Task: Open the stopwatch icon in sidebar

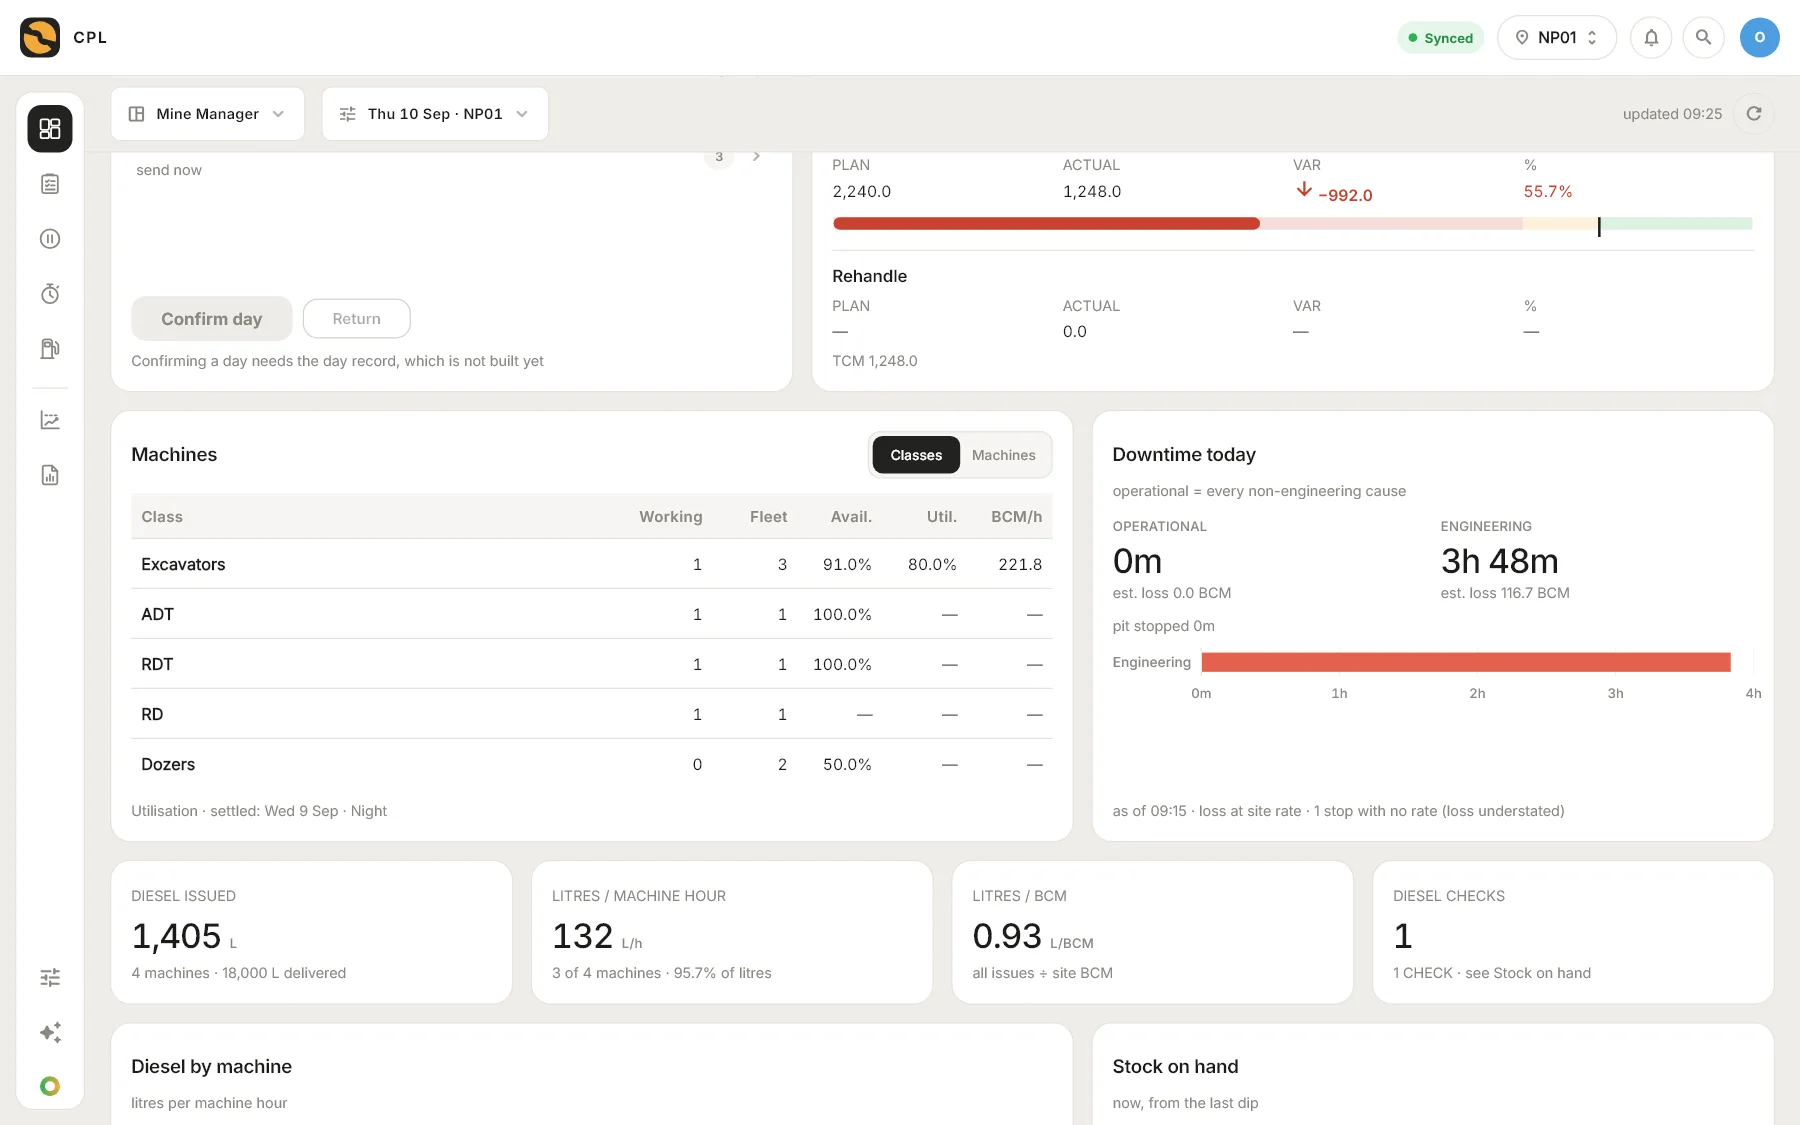Action: [x=50, y=294]
